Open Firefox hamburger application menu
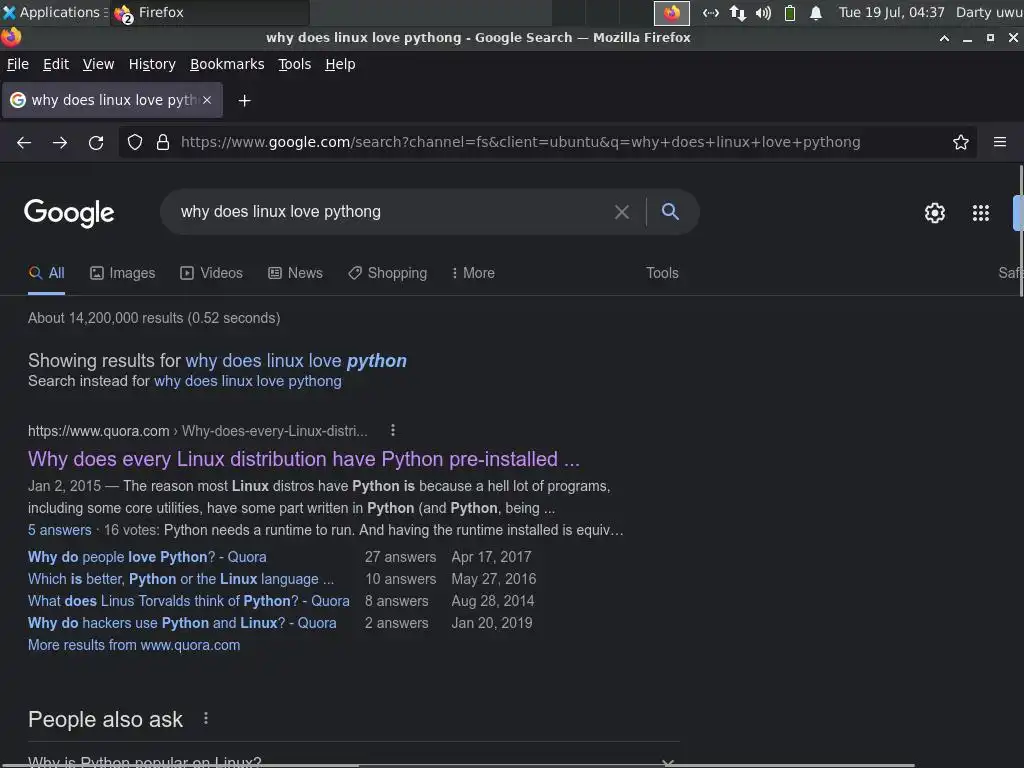 tap(1000, 142)
